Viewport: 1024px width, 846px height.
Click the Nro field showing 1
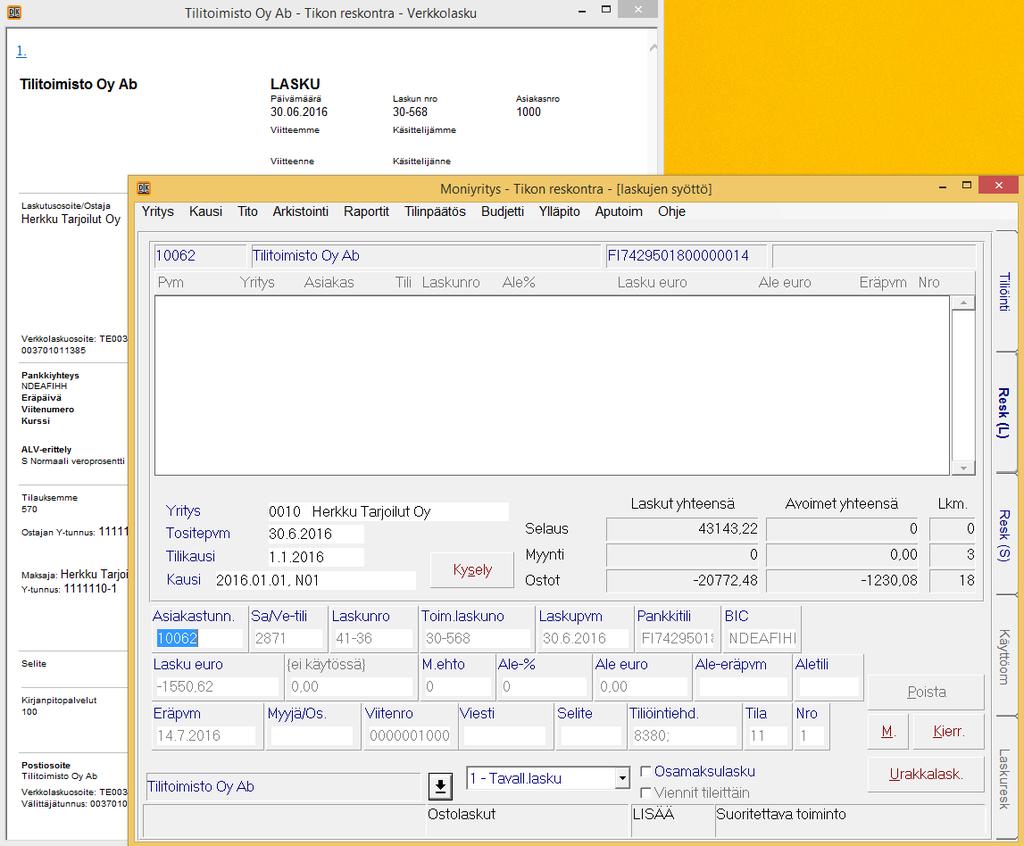[x=810, y=736]
